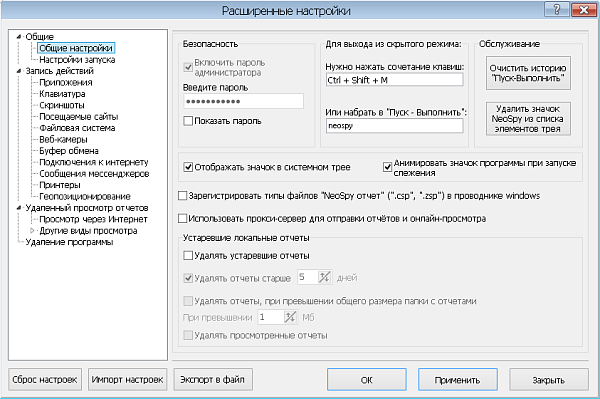Open Подключения к интернету settings

pyautogui.click(x=93, y=162)
